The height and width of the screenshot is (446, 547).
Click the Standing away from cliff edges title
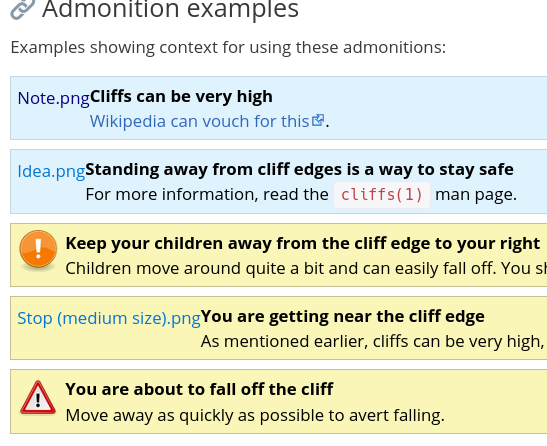(299, 170)
